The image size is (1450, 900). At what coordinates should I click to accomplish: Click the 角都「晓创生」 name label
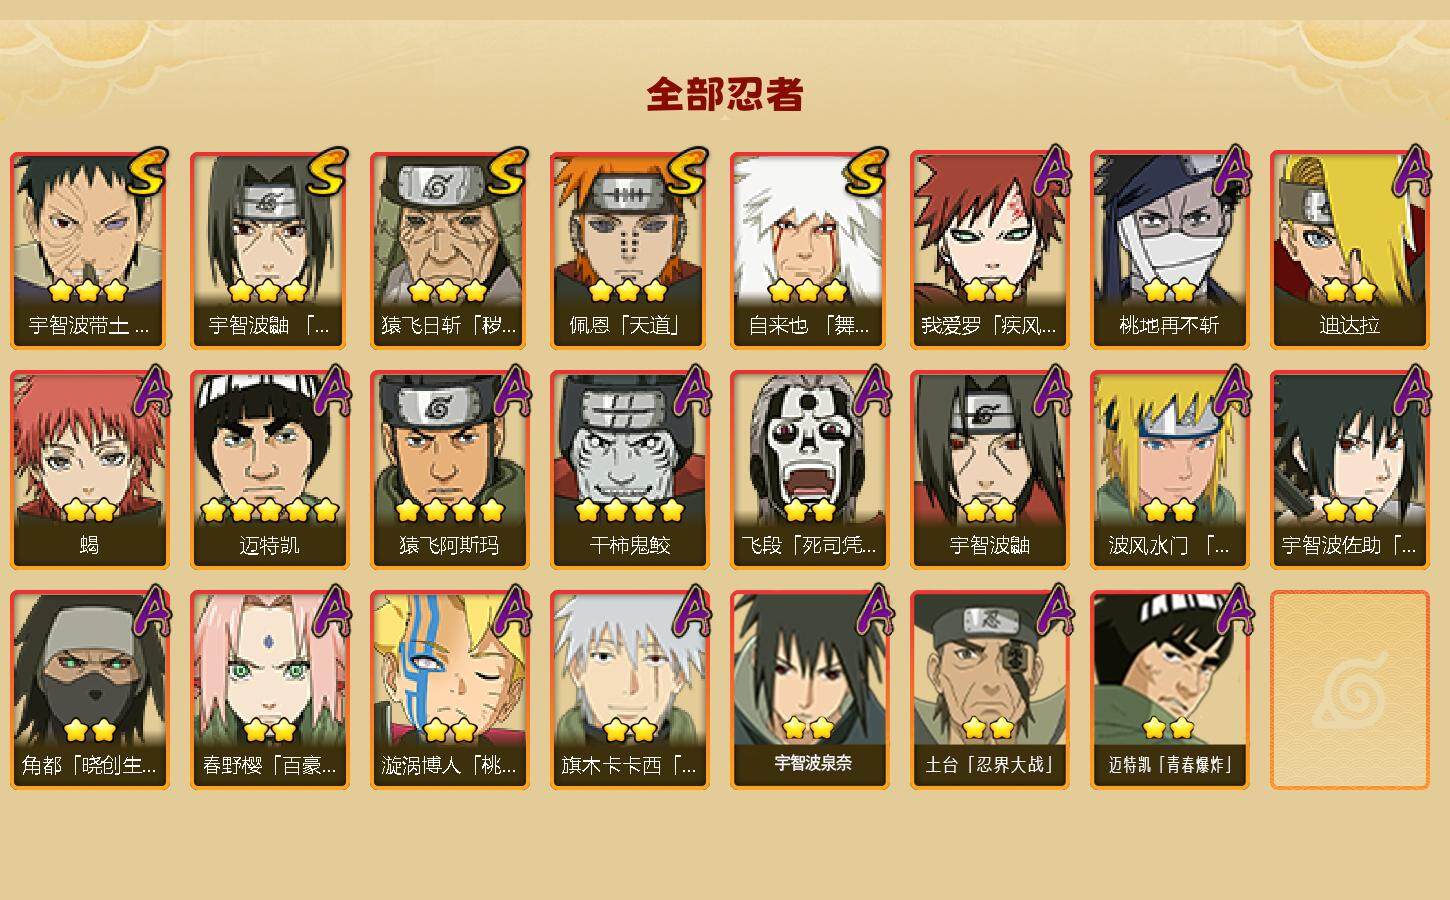pyautogui.click(x=89, y=766)
